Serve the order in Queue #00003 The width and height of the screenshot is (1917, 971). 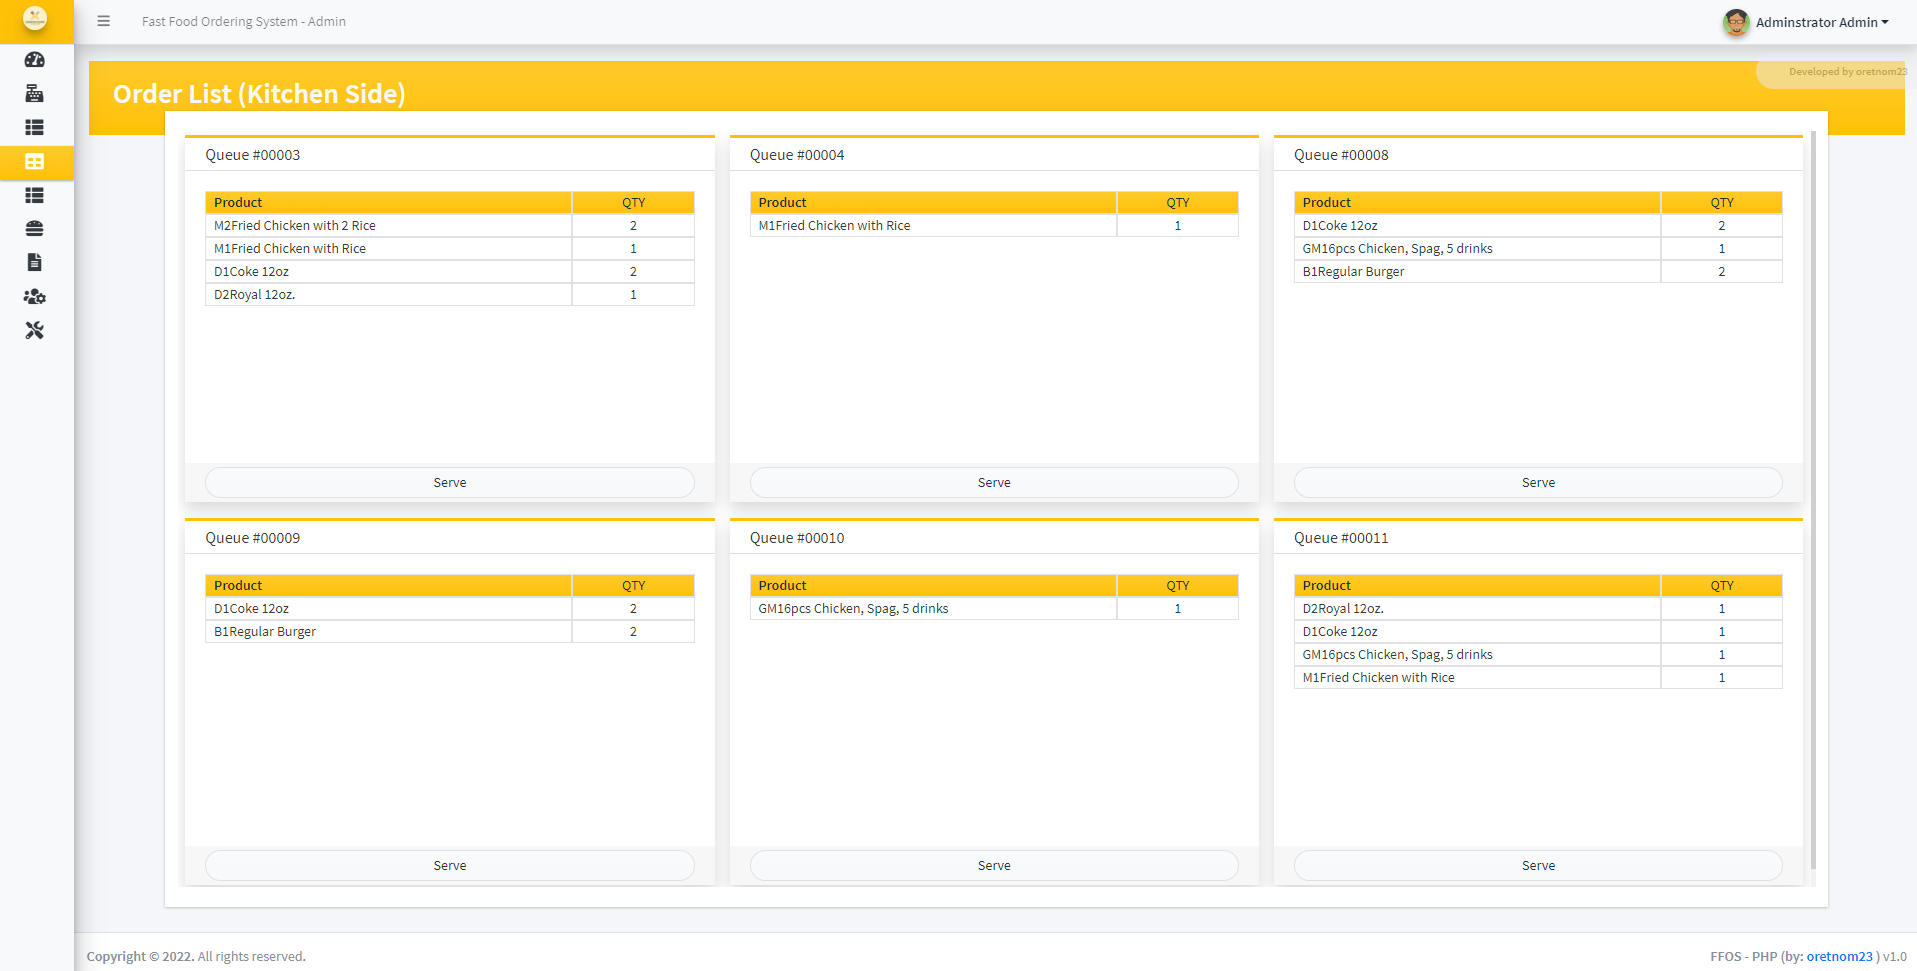449,482
